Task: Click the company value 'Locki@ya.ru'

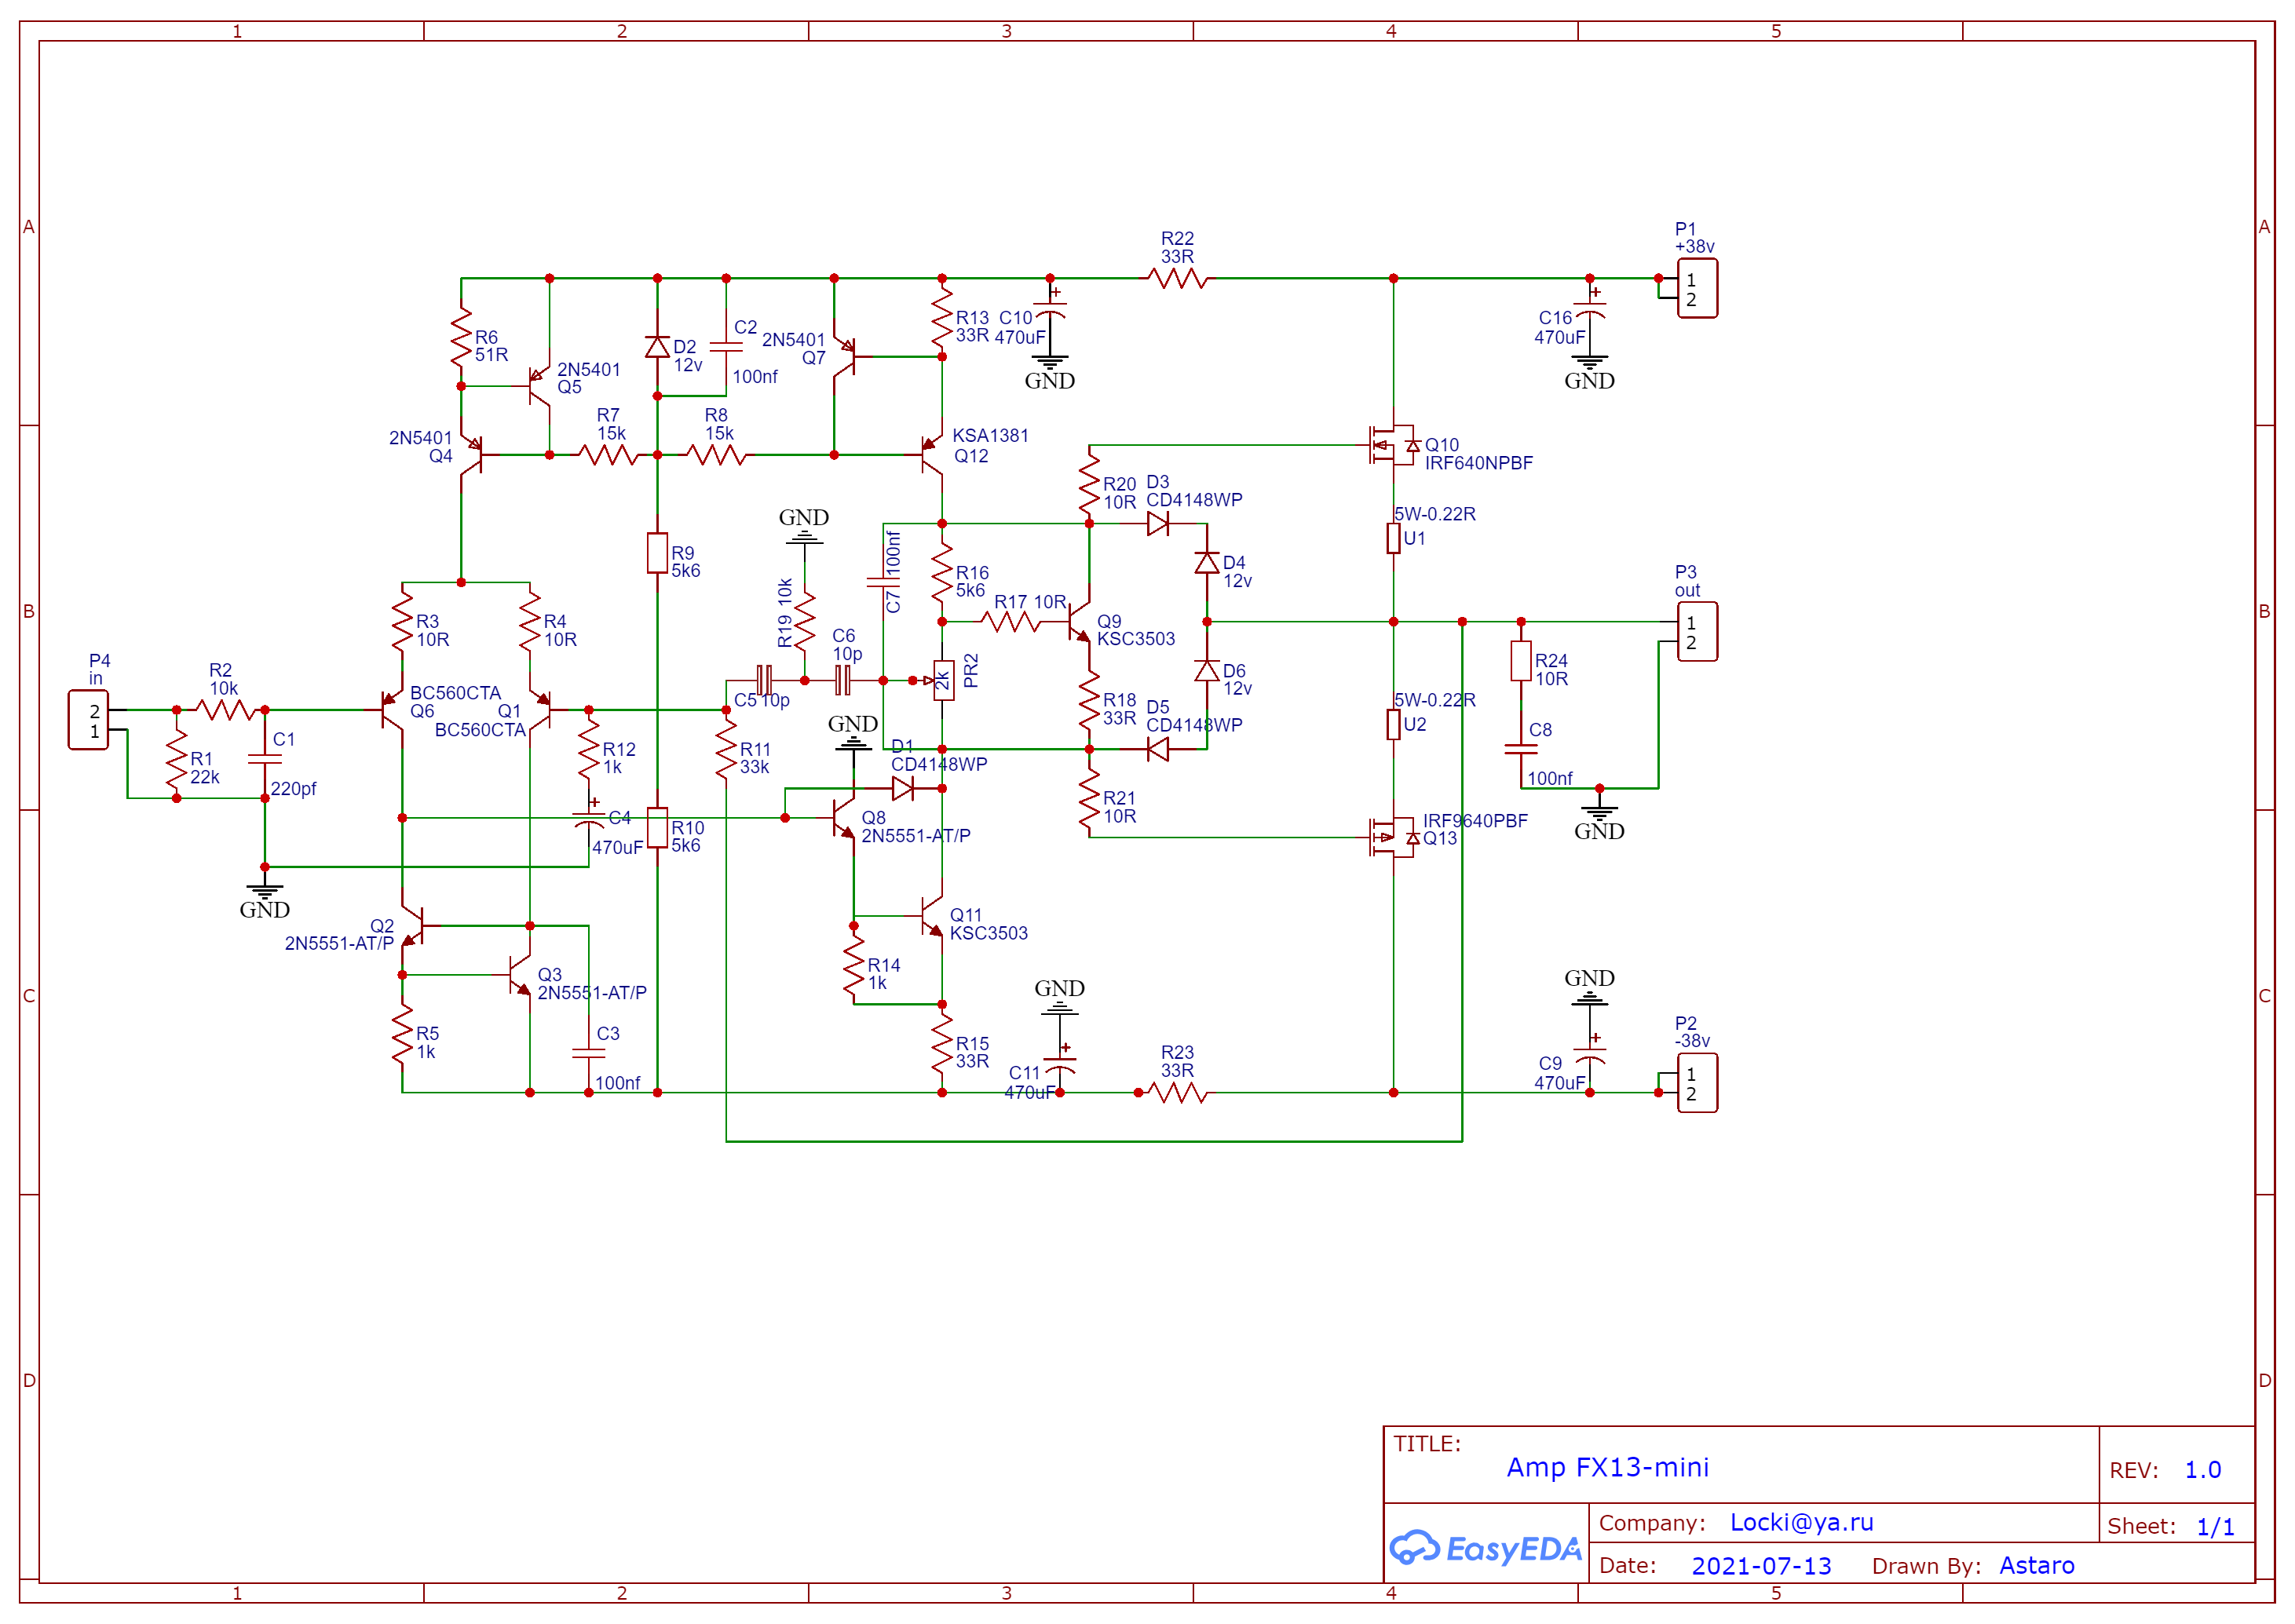Action: tap(1801, 1522)
